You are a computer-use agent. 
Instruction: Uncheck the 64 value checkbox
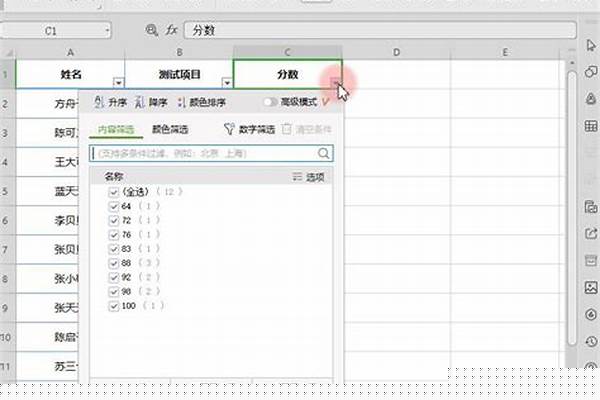click(114, 206)
